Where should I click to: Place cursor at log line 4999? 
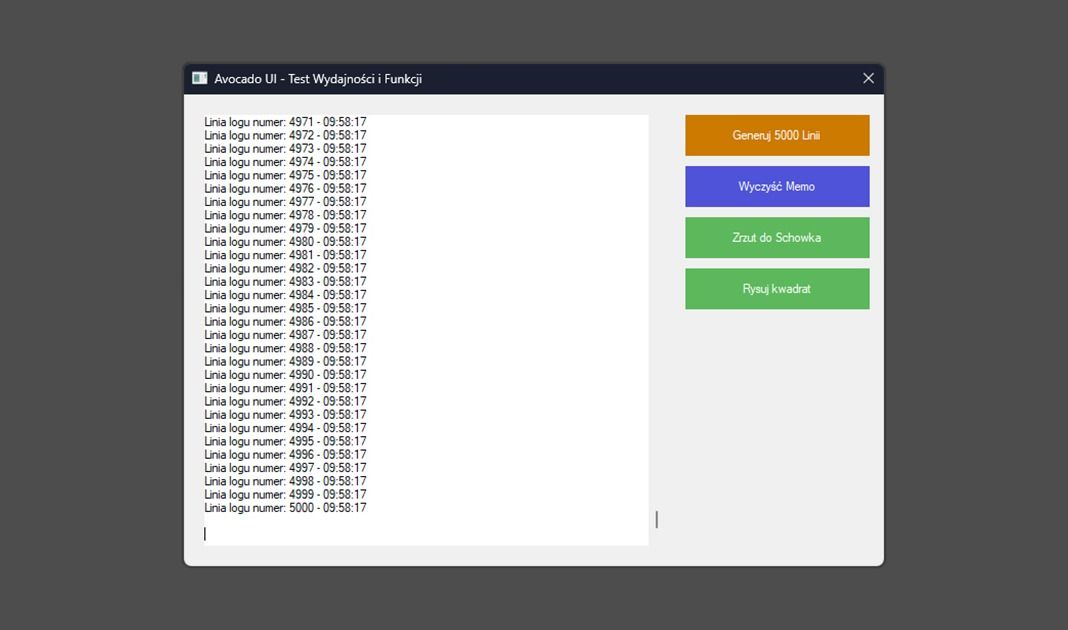pyautogui.click(x=285, y=495)
